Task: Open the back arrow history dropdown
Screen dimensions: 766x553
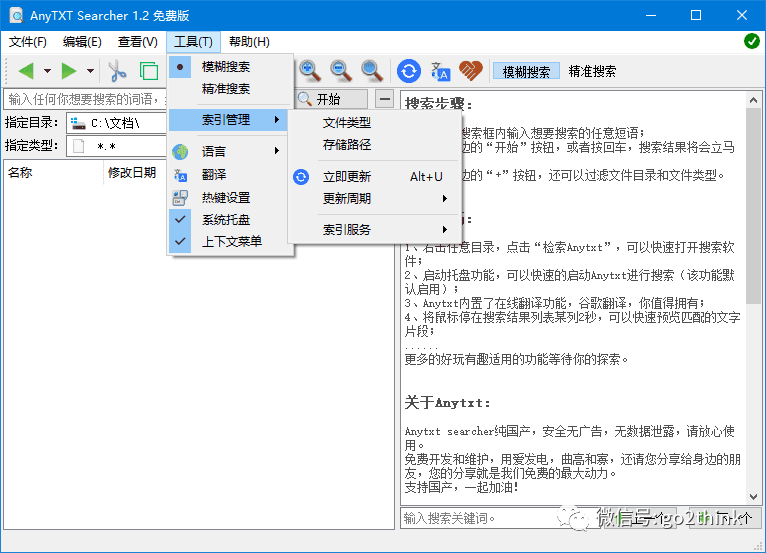Action: 47,71
